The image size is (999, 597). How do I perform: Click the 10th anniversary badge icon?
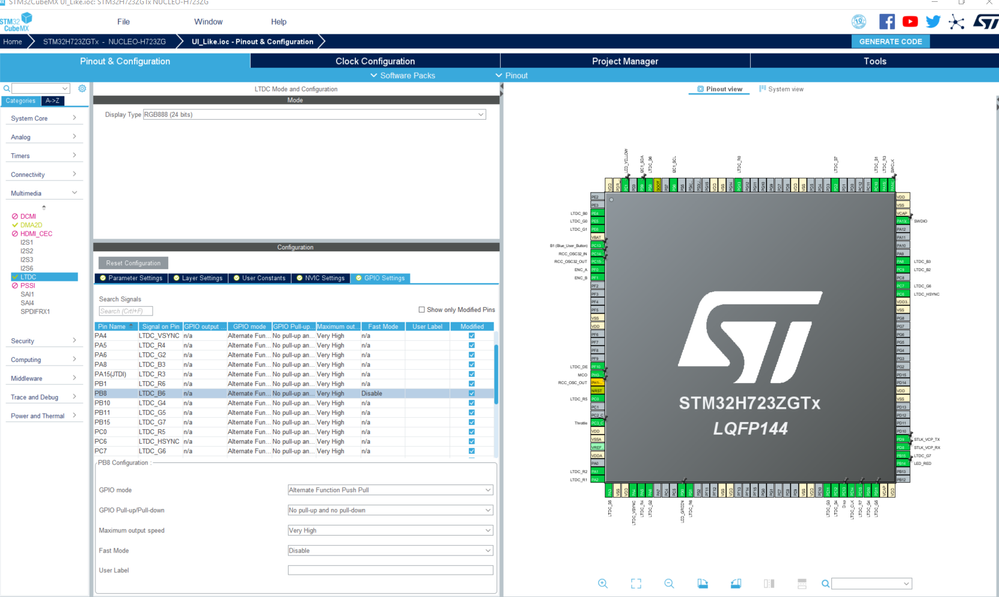pos(859,22)
